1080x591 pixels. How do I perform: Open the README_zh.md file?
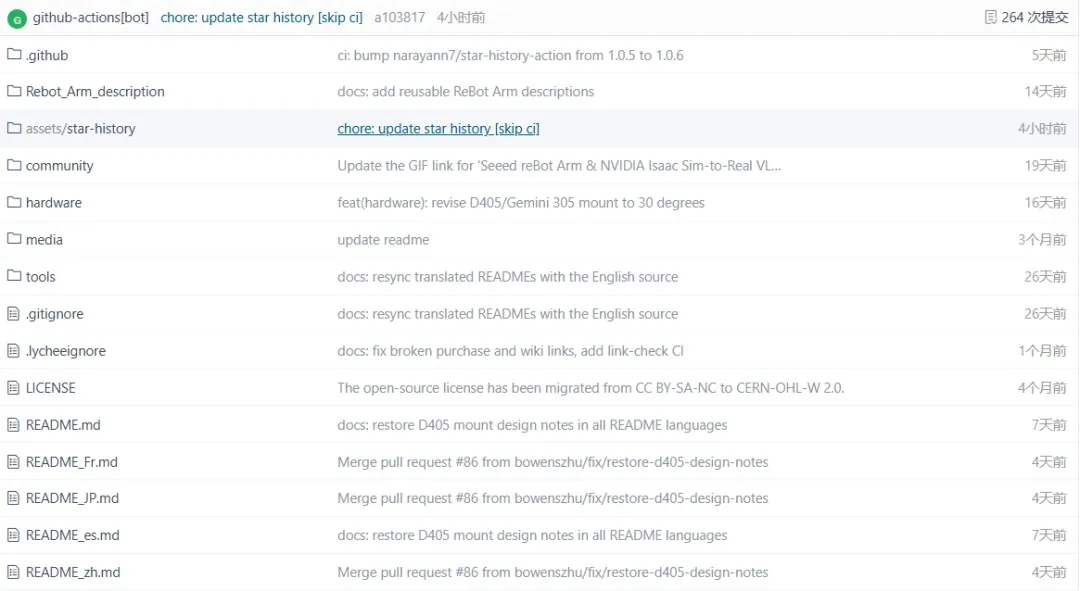[73, 572]
